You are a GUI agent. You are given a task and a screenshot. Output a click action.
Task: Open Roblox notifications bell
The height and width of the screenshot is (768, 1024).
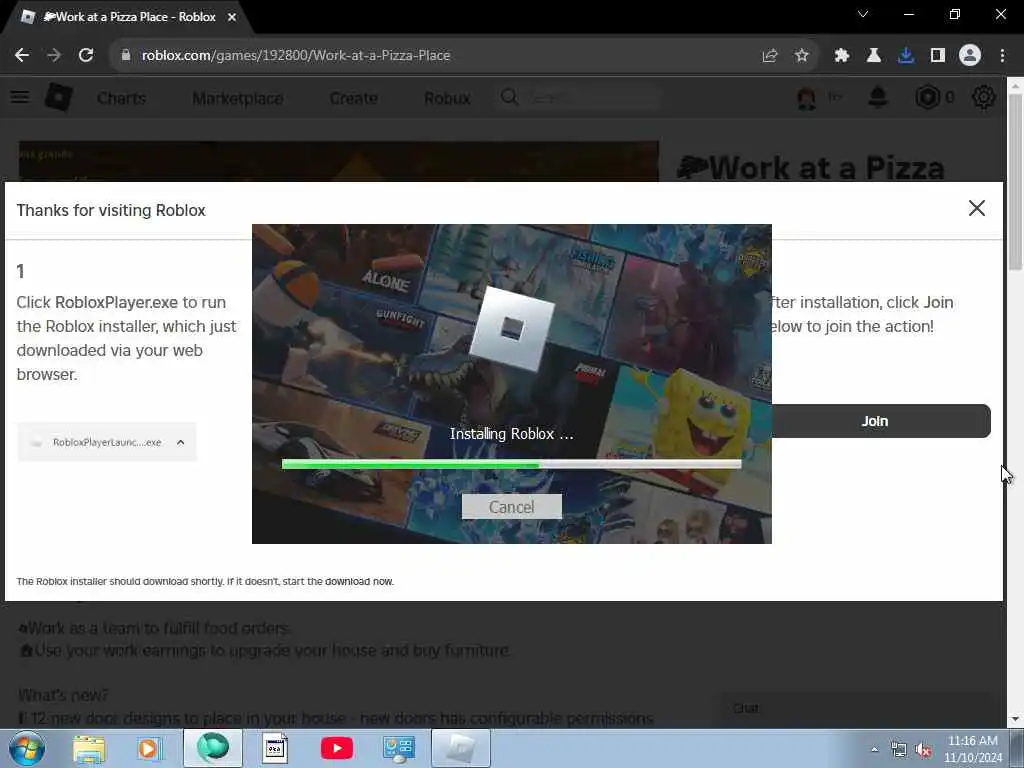tap(878, 97)
